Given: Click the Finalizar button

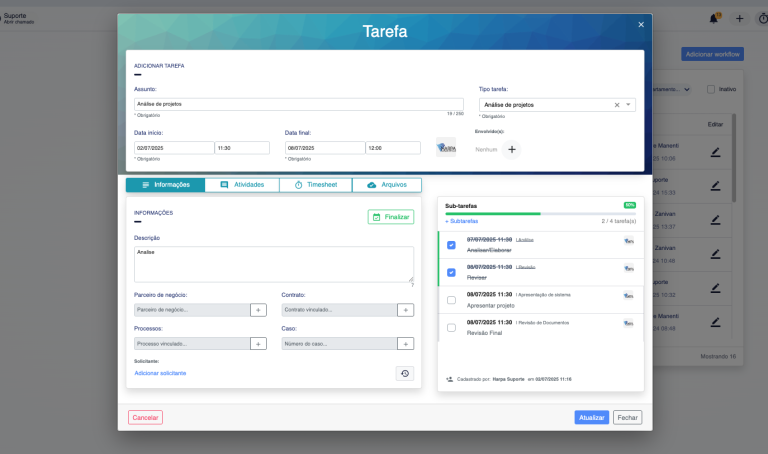Looking at the screenshot, I should [391, 217].
